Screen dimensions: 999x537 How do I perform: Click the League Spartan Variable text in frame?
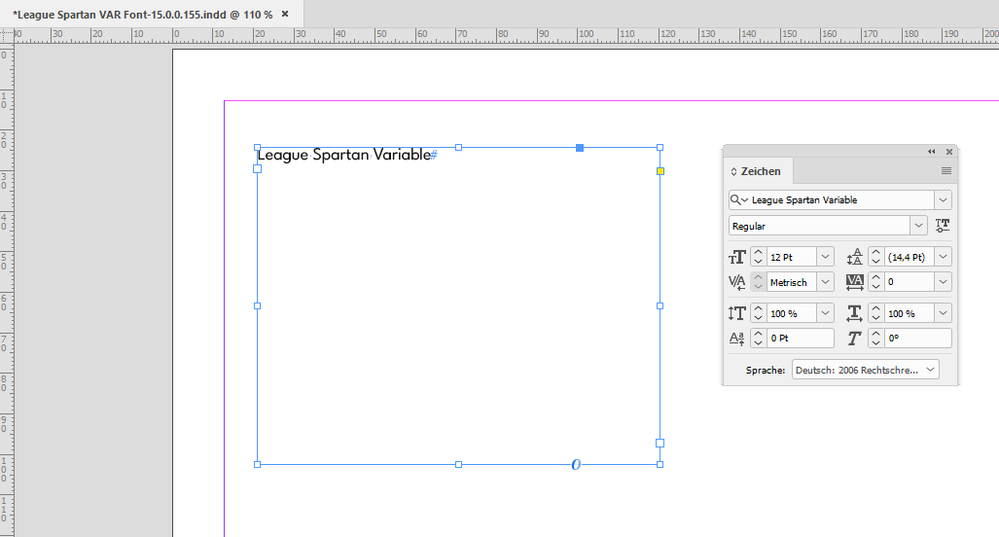344,155
